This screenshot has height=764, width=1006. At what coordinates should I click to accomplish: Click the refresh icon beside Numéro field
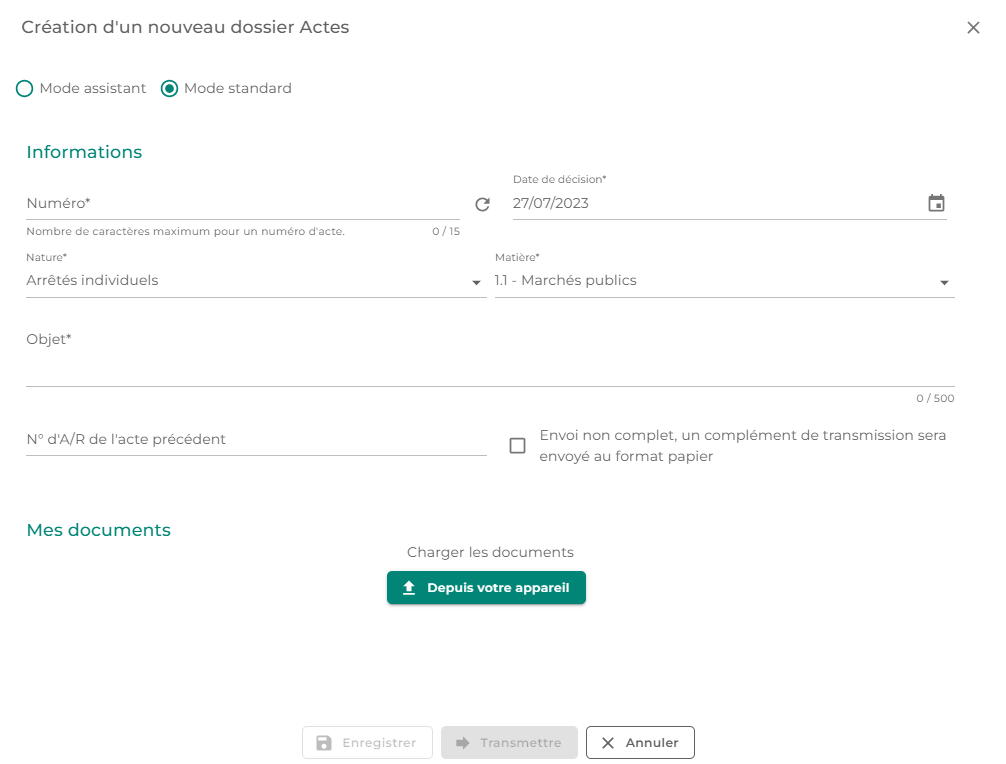pyautogui.click(x=482, y=204)
